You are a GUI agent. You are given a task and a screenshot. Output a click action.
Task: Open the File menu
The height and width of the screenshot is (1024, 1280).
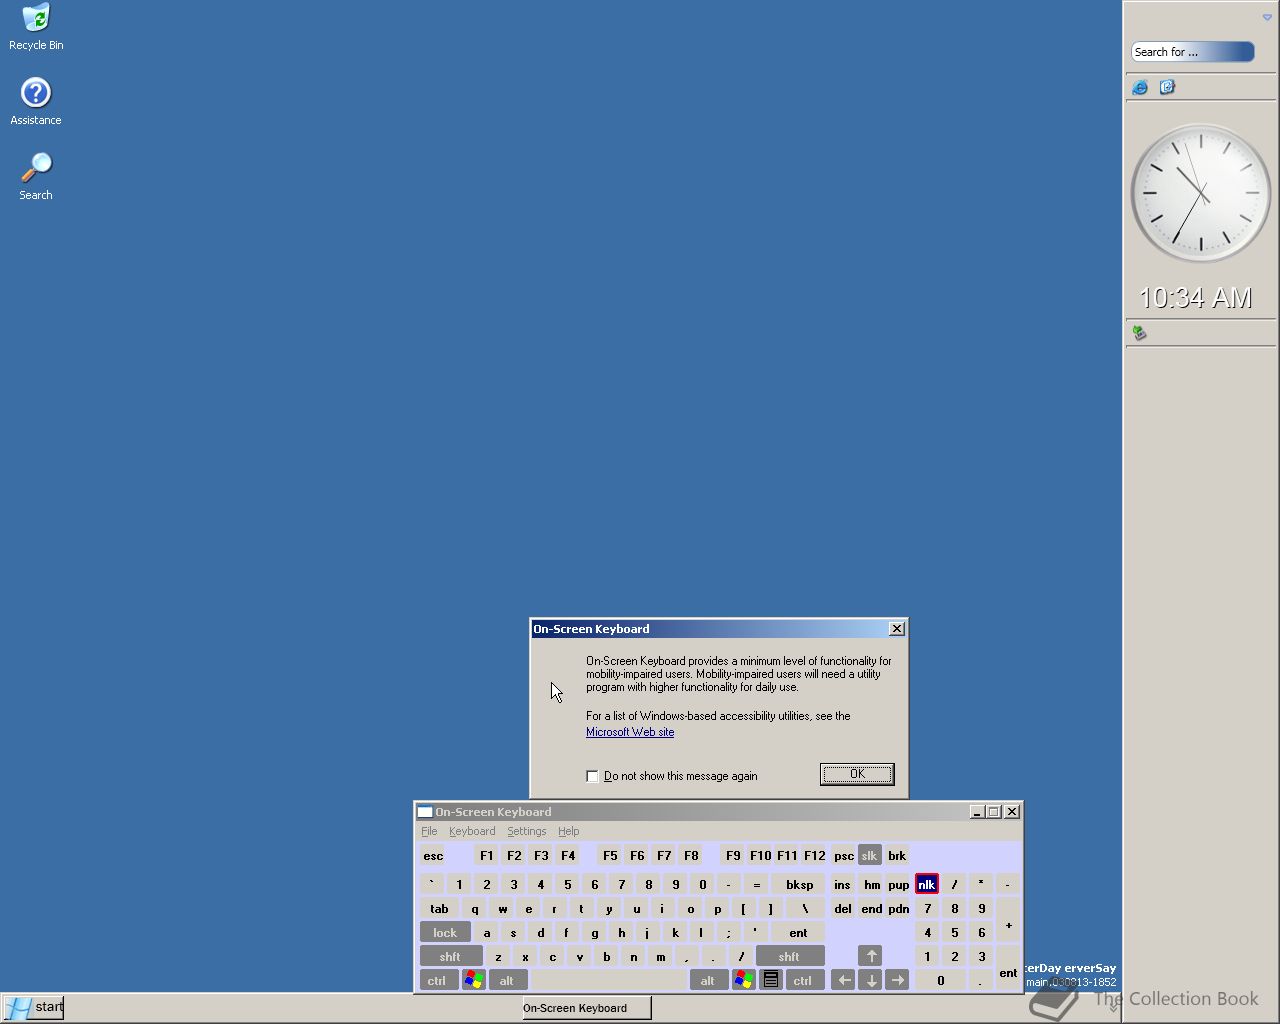pyautogui.click(x=429, y=831)
